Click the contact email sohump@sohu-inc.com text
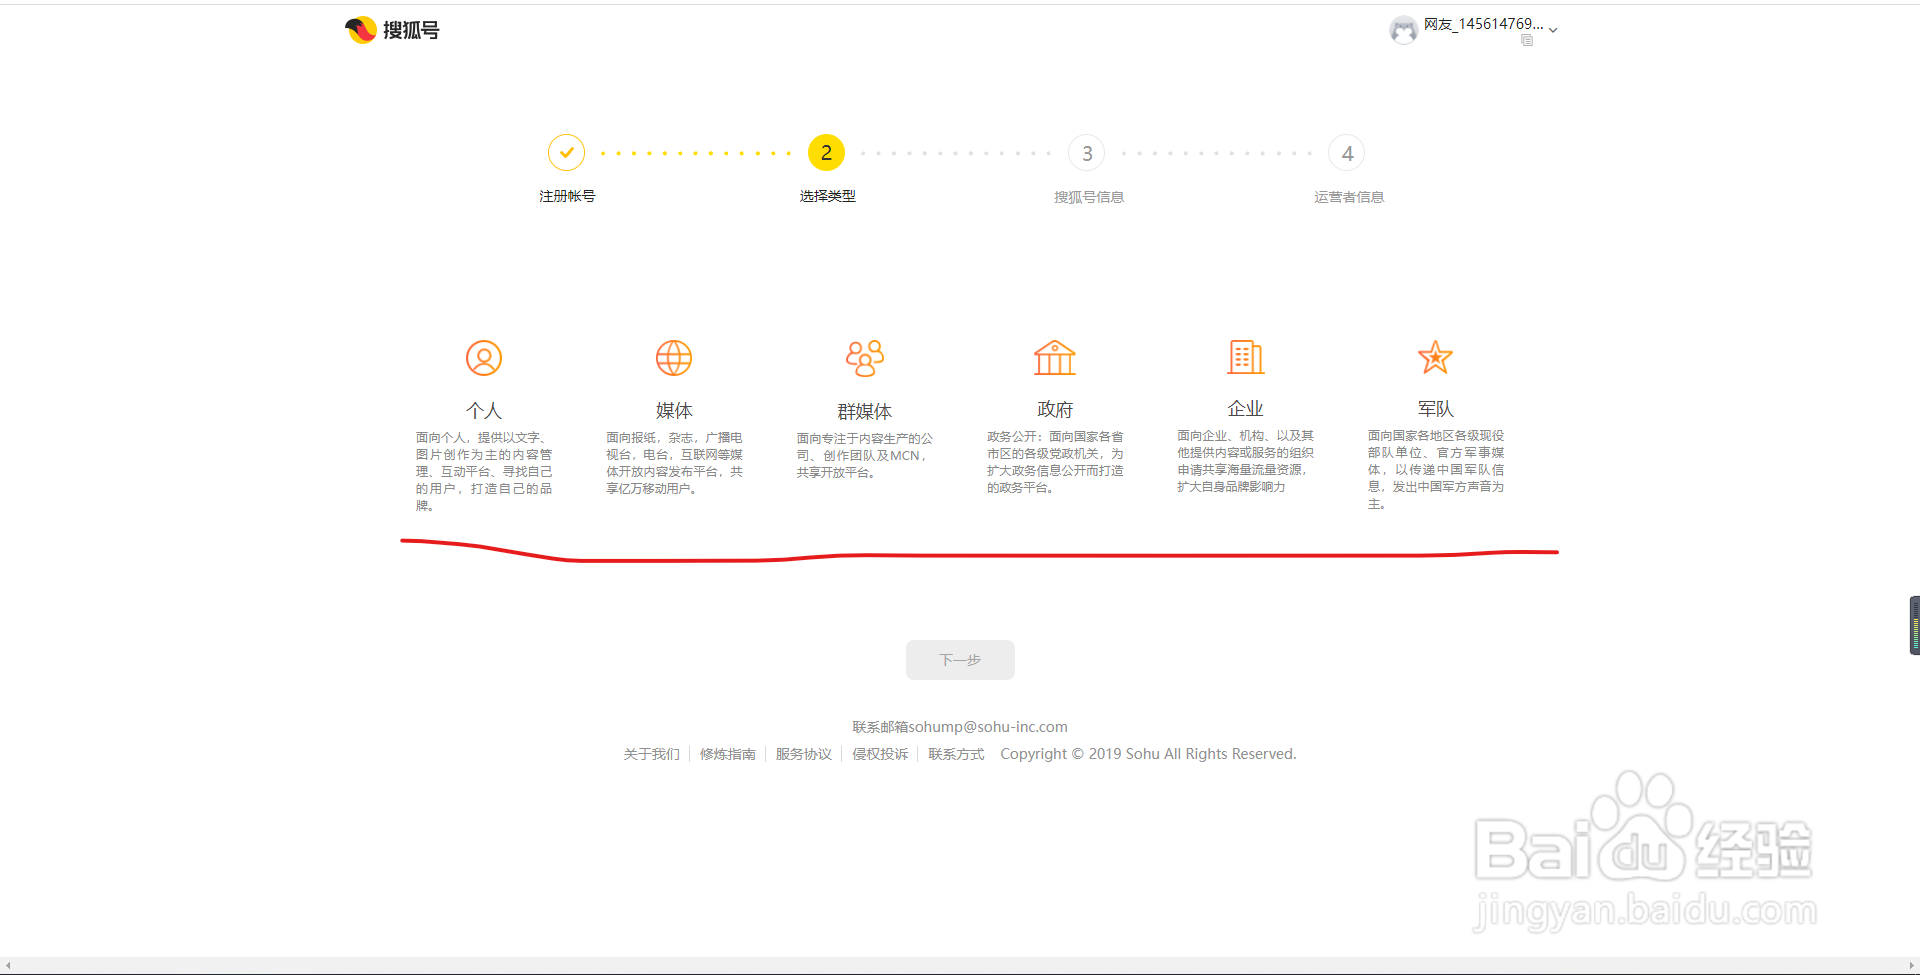The image size is (1920, 975). [960, 727]
